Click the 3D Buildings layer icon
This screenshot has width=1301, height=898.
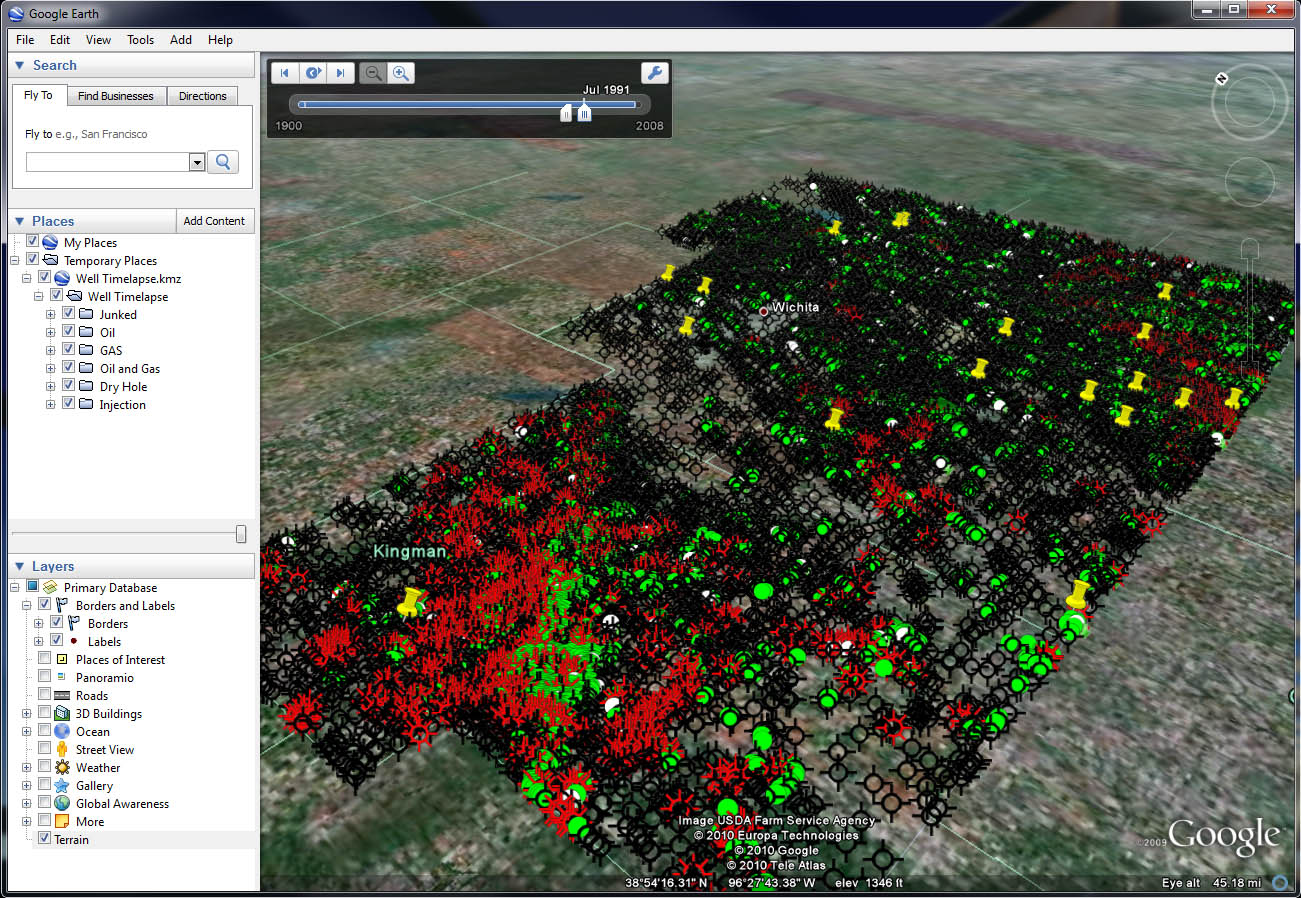tap(62, 714)
